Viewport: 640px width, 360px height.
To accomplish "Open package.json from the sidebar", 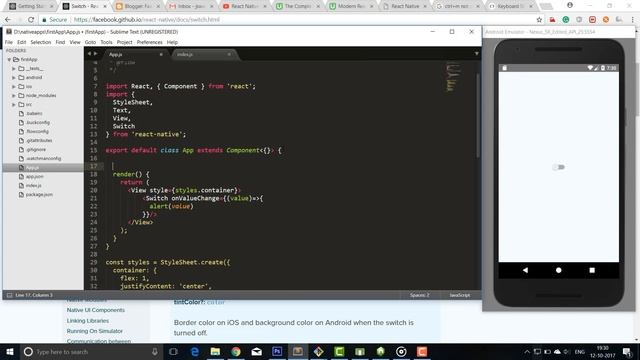I will [x=39, y=195].
